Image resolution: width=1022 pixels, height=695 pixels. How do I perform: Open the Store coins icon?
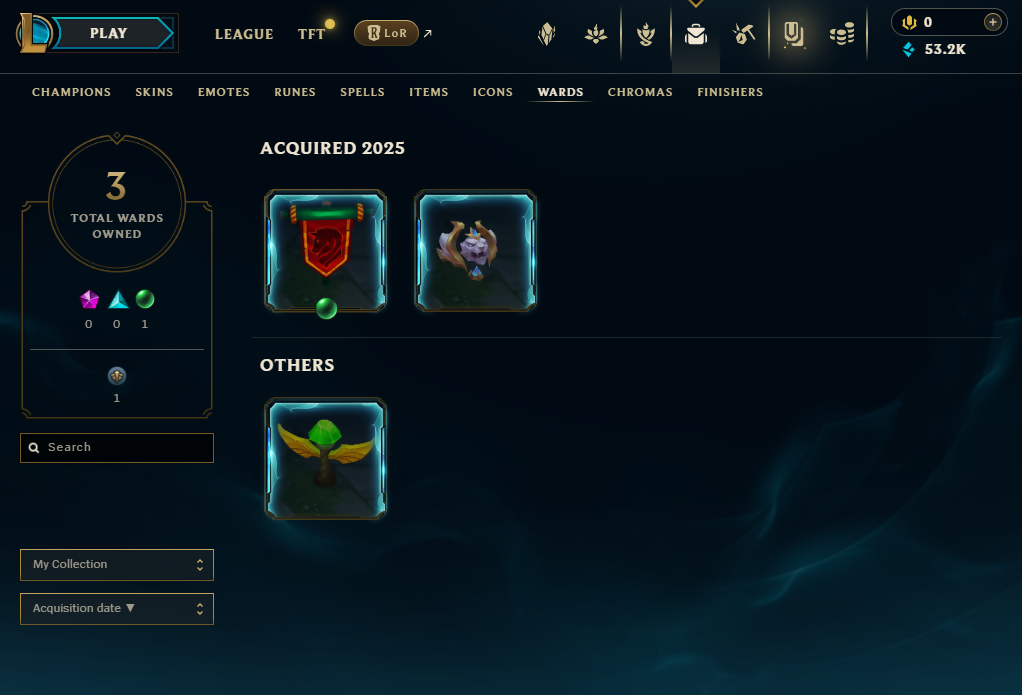[x=842, y=34]
